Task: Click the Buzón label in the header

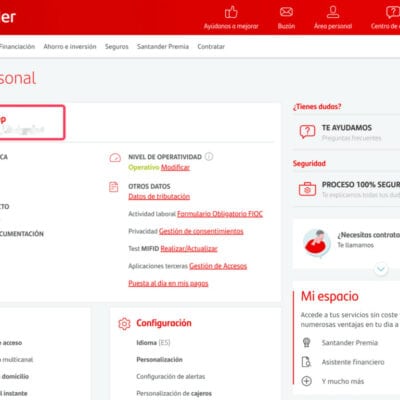Action: (x=286, y=26)
